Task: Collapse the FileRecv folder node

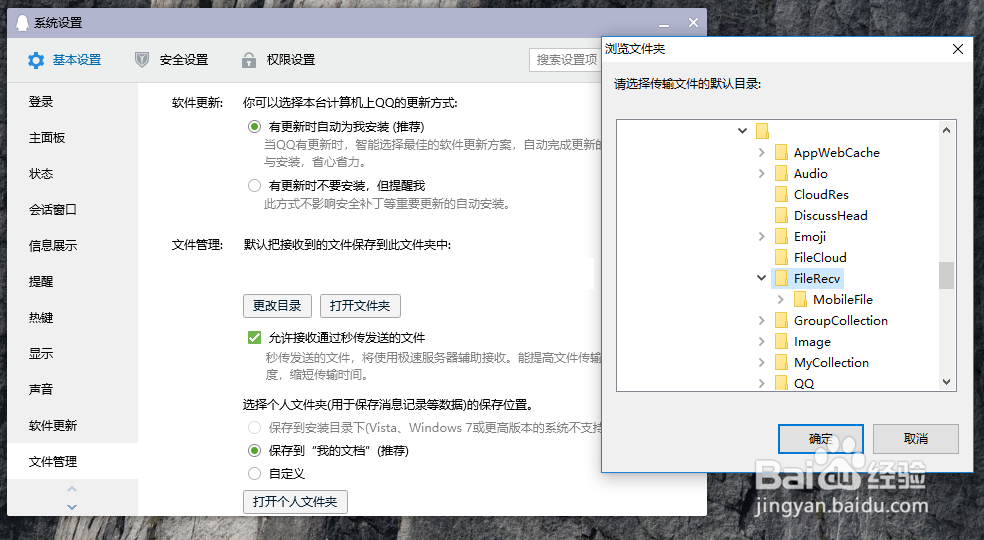Action: point(761,278)
